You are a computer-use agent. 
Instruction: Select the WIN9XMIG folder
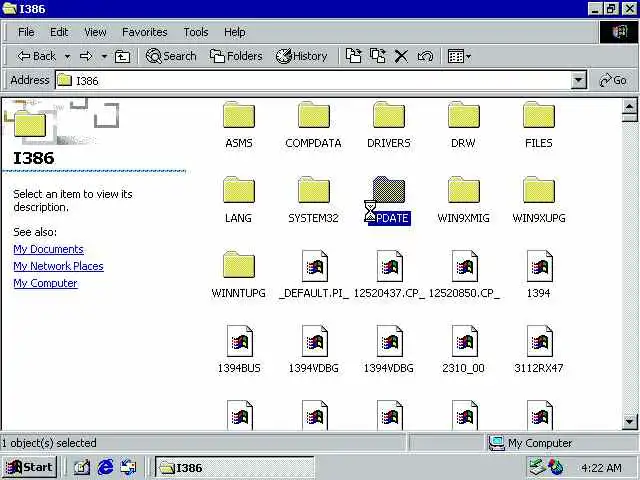tap(463, 200)
